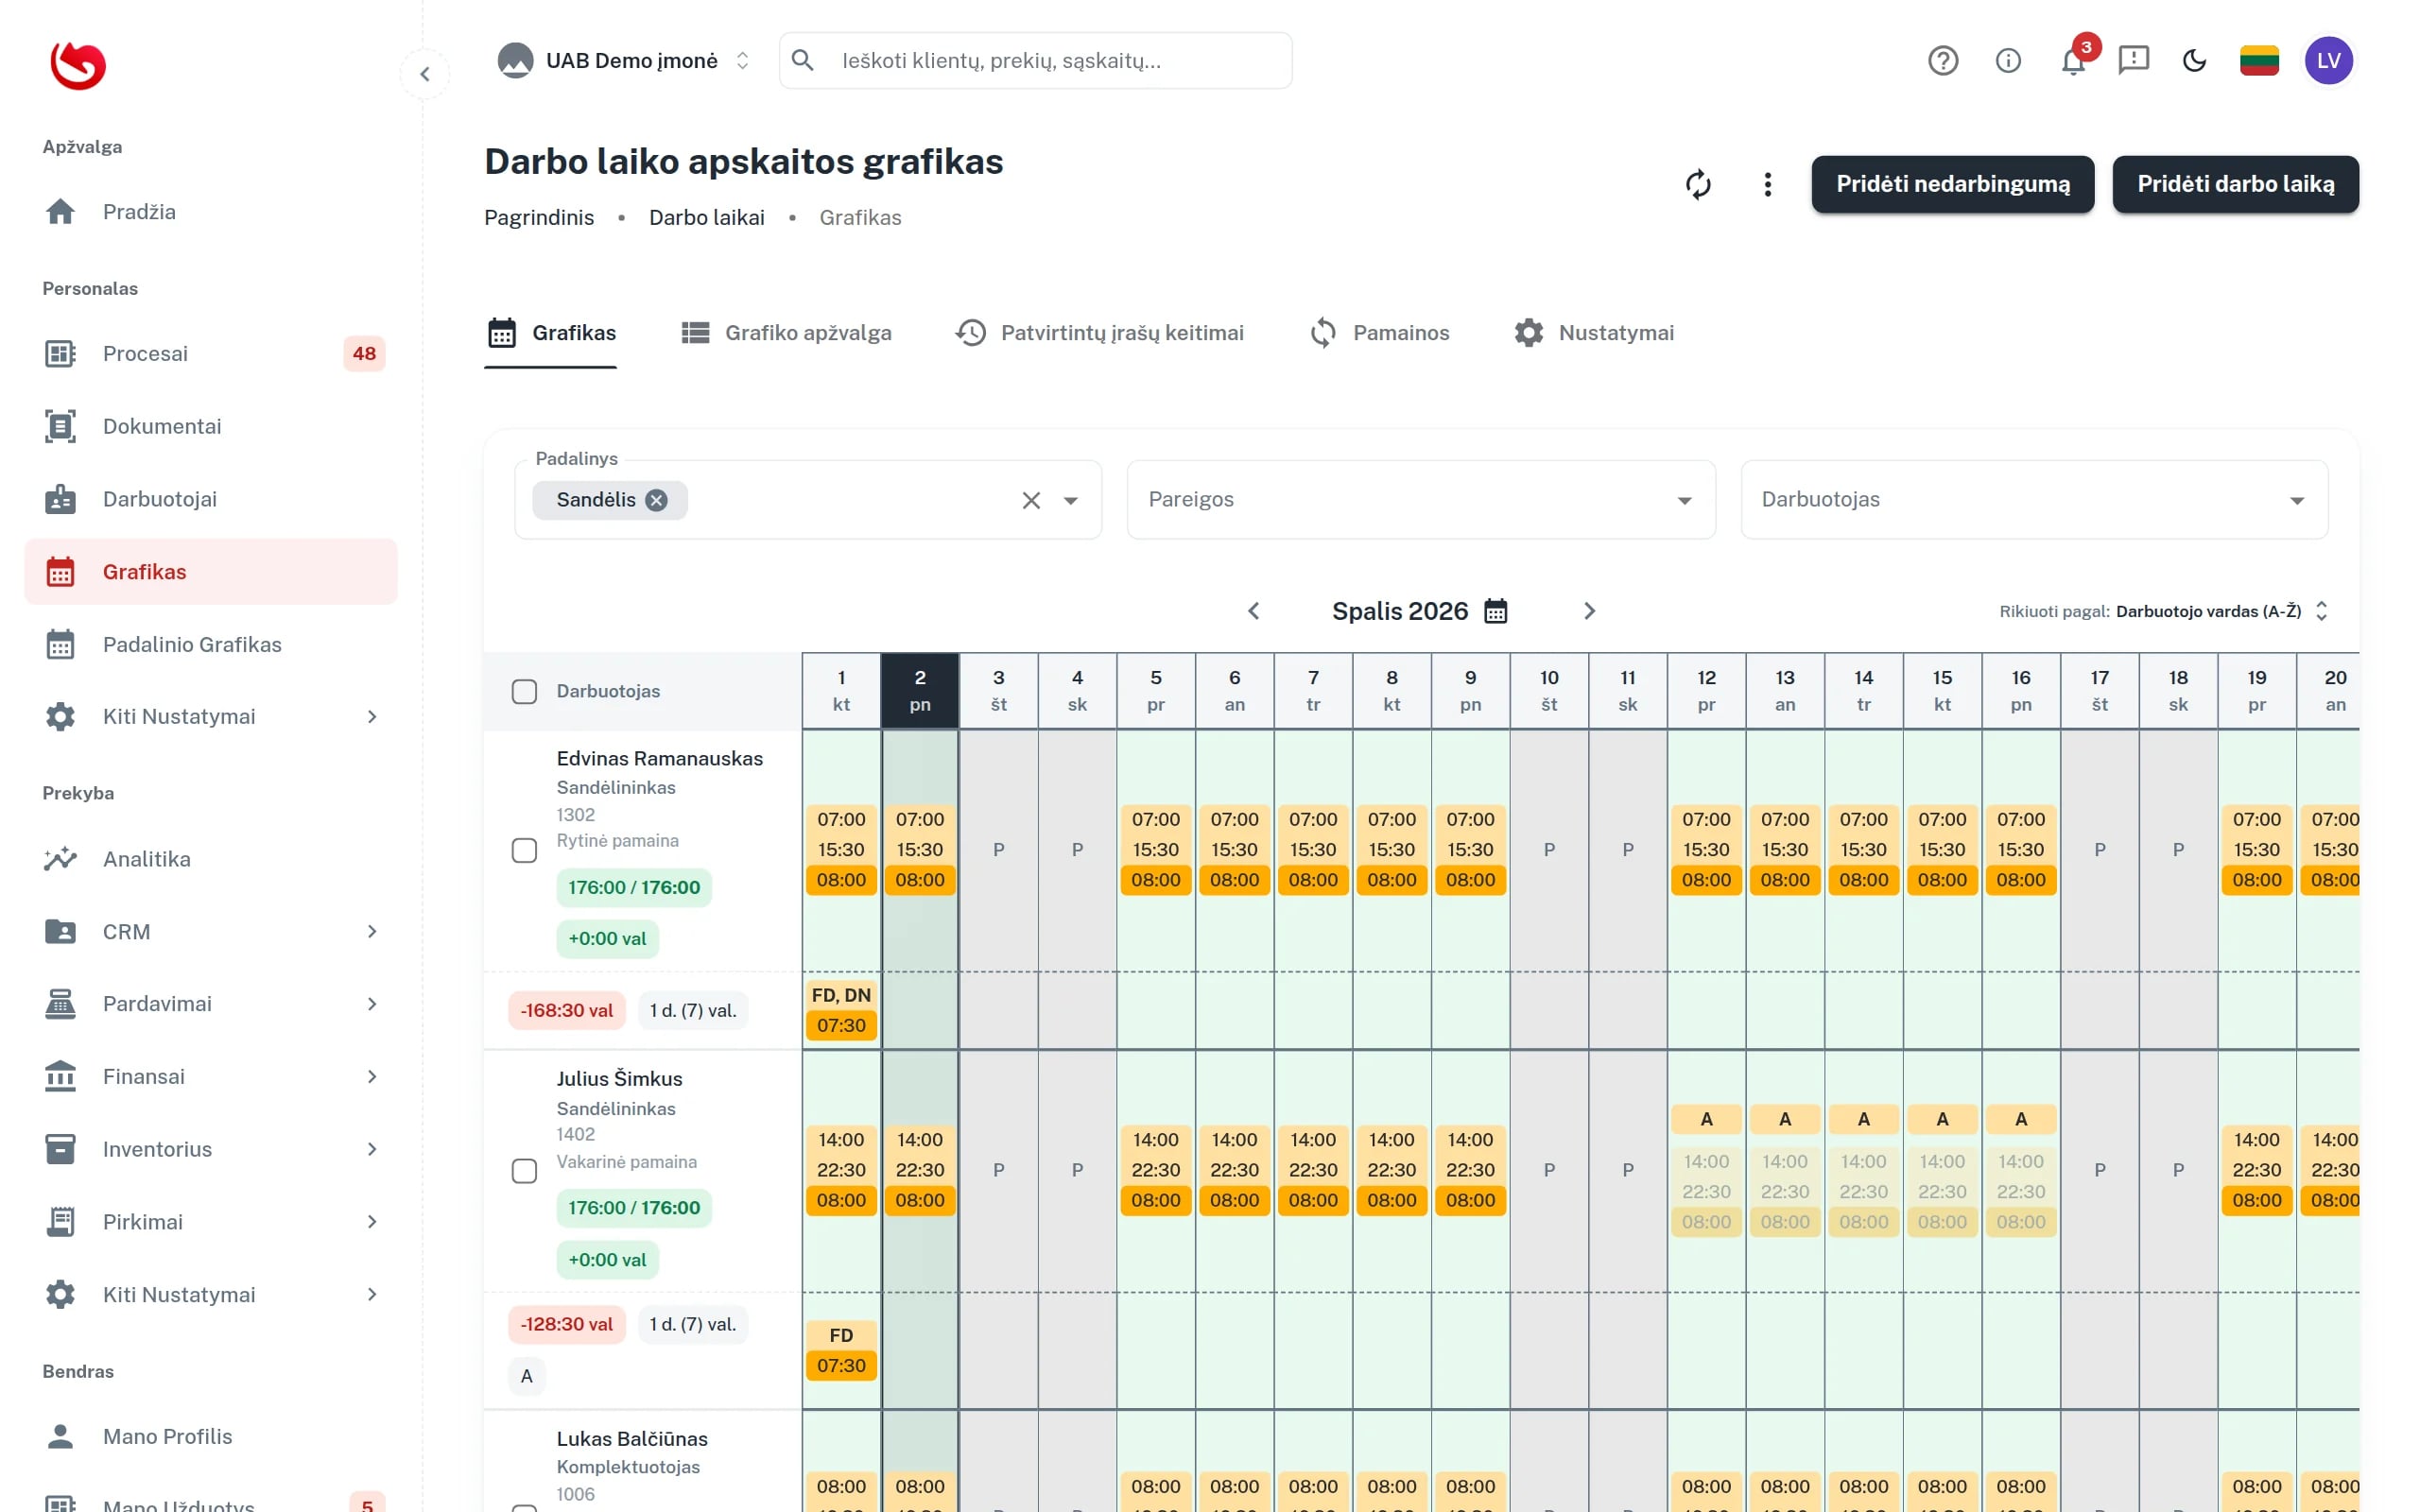Open Pradžia in the sidebar
The image size is (2420, 1512).
pos(211,212)
